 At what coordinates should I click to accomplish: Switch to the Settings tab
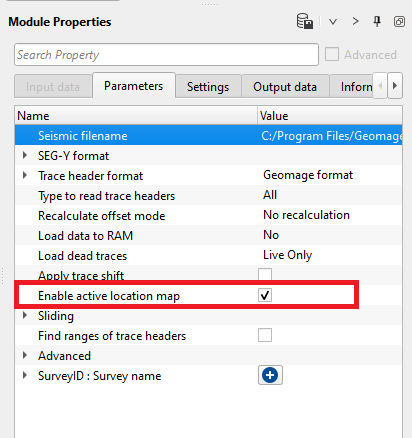tap(208, 87)
